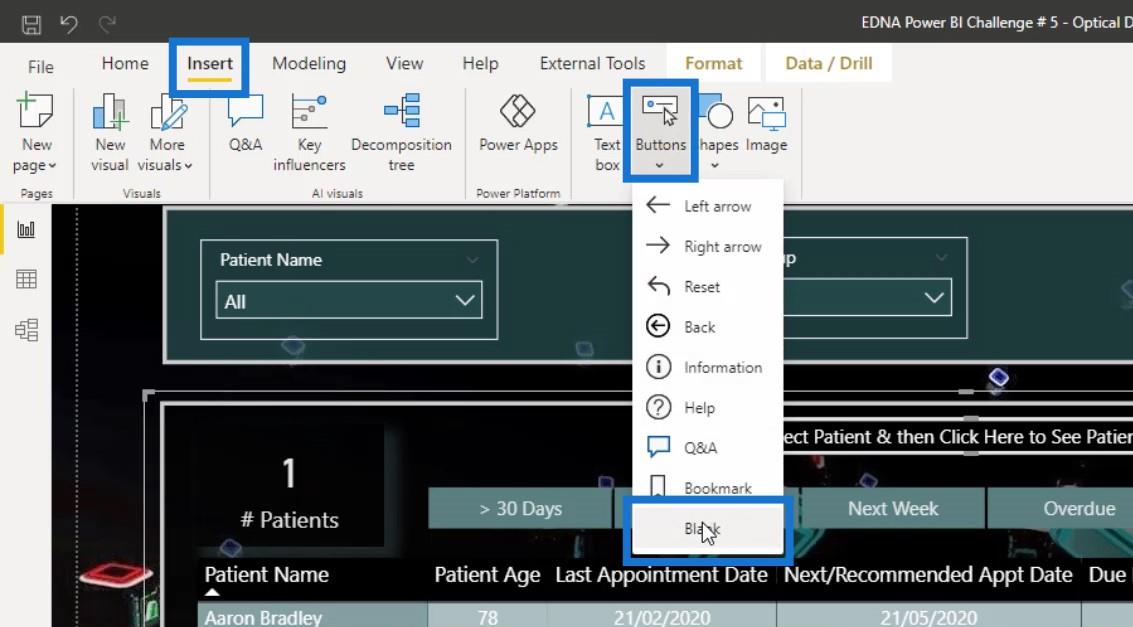This screenshot has width=1133, height=627.
Task: Insert an Image from ribbon
Action: pos(766,123)
